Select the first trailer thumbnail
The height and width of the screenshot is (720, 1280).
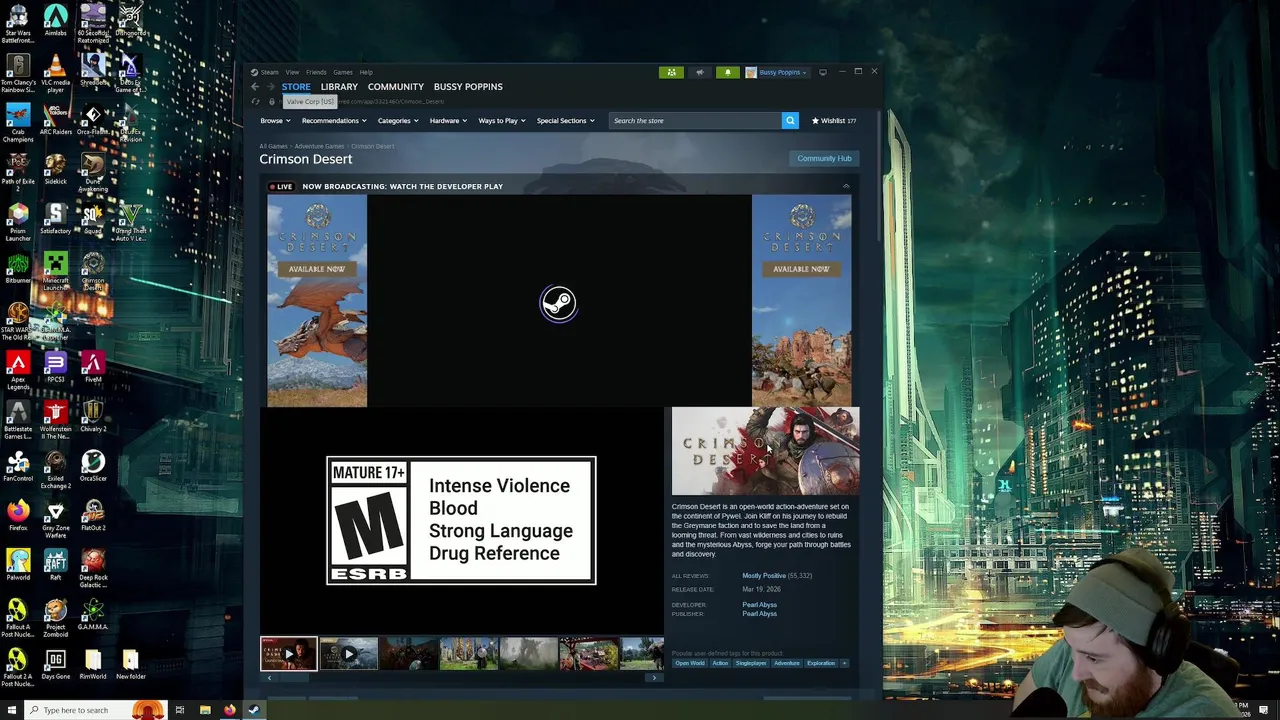pyautogui.click(x=289, y=654)
